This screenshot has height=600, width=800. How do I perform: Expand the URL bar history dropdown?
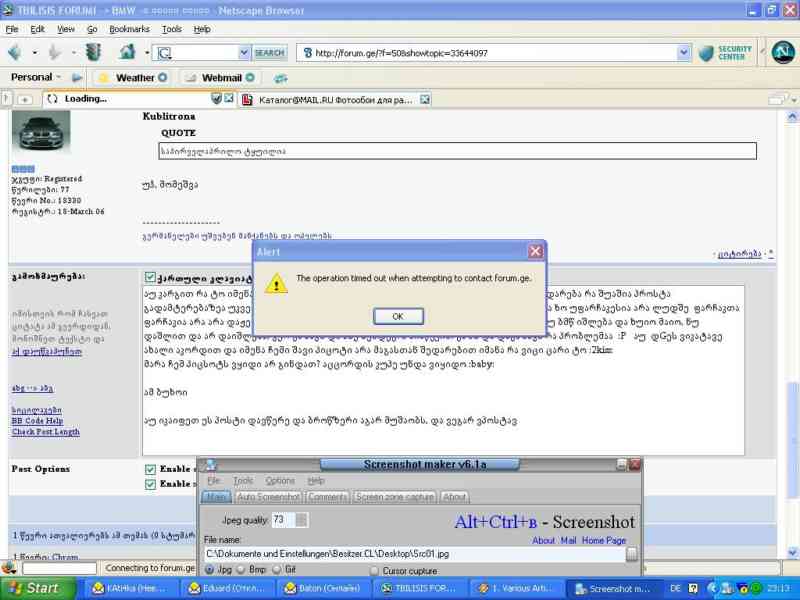click(683, 53)
